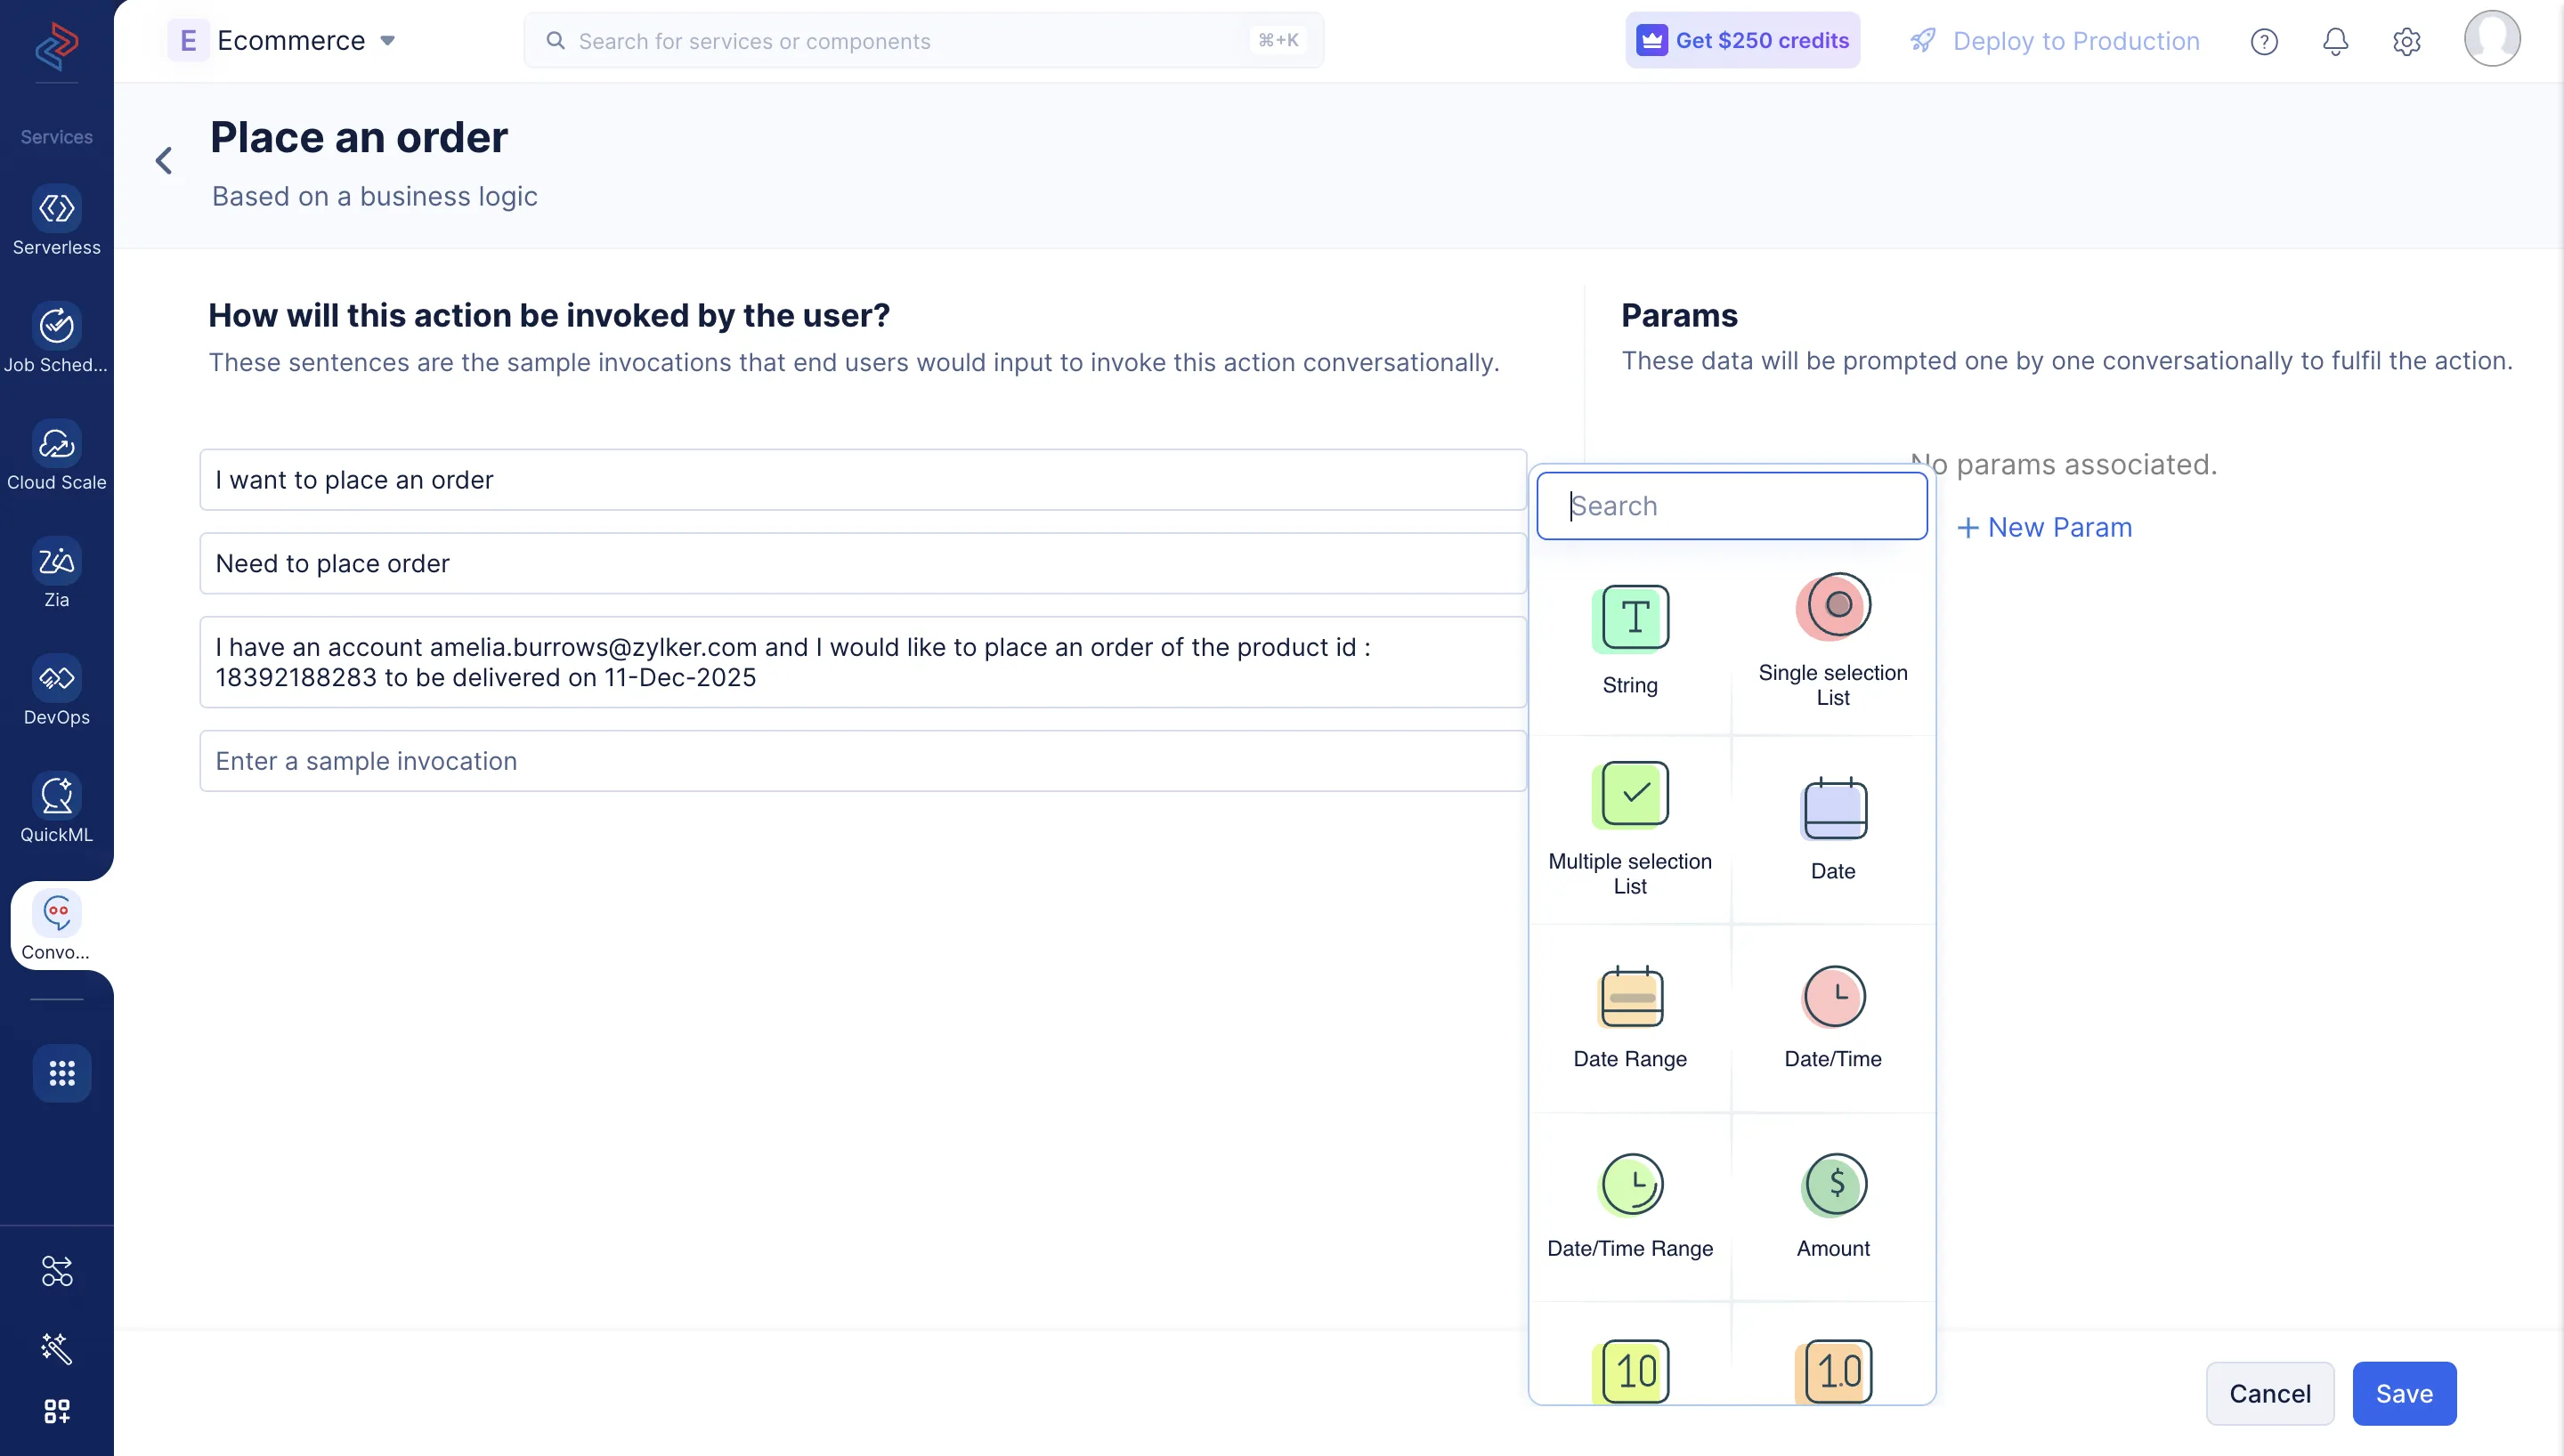Select the Date/Time param type
Image resolution: width=2564 pixels, height=1456 pixels.
pyautogui.click(x=1832, y=997)
